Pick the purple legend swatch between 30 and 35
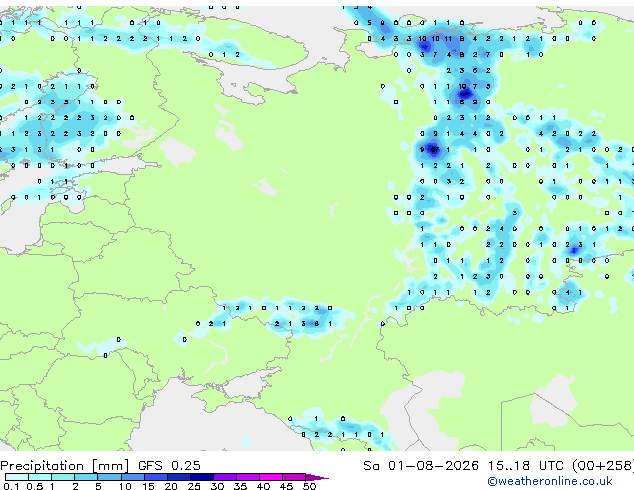This screenshot has width=634, height=490. click(x=225, y=477)
